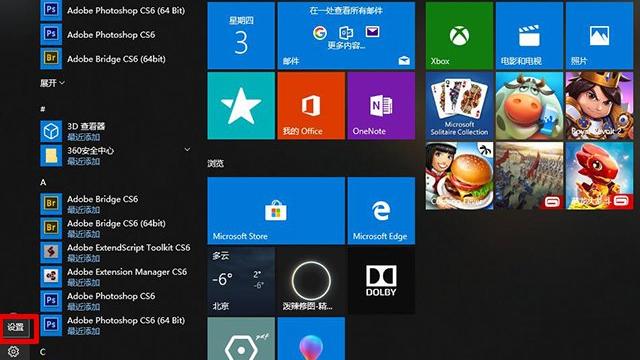This screenshot has height=360, width=640.
Task: Click 更多内容... in the mail tile
Action: tap(346, 46)
